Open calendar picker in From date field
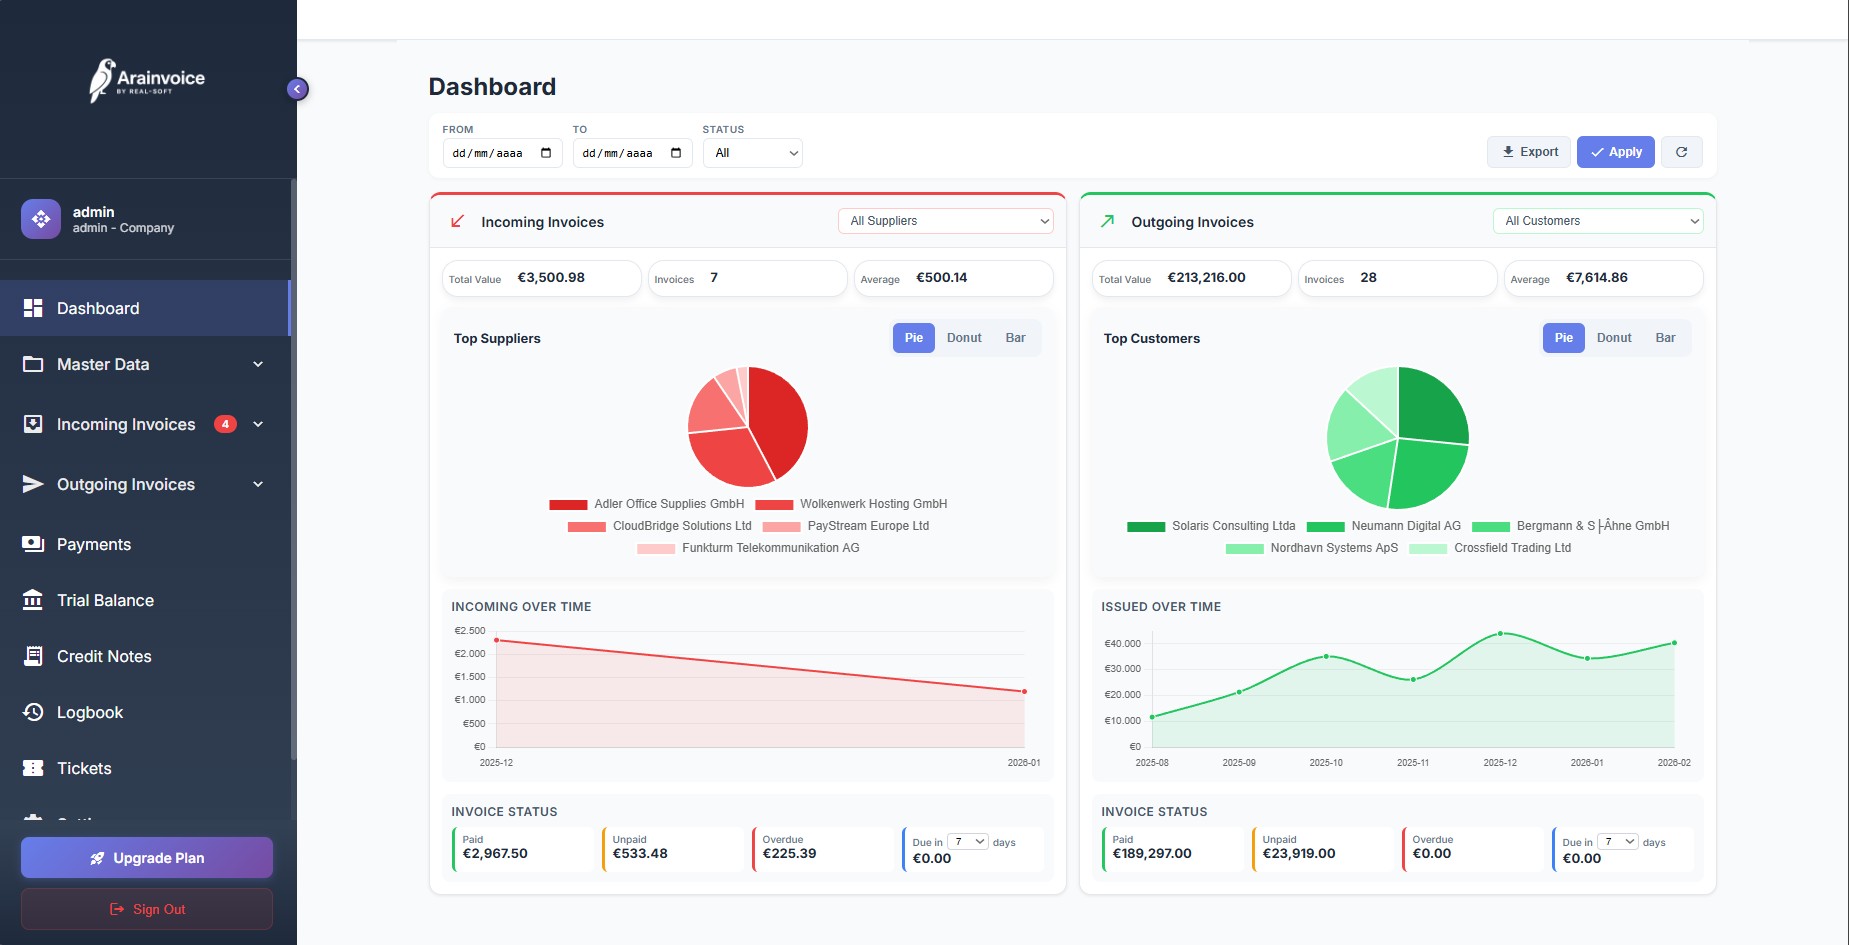1849x945 pixels. [546, 153]
